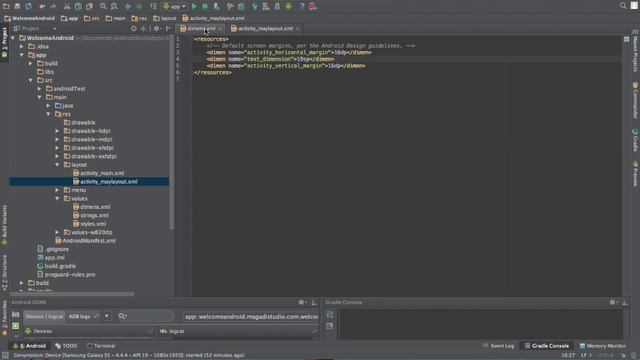The image size is (640, 360).
Task: Click Scroll from Source target icon
Action: [x=133, y=29]
